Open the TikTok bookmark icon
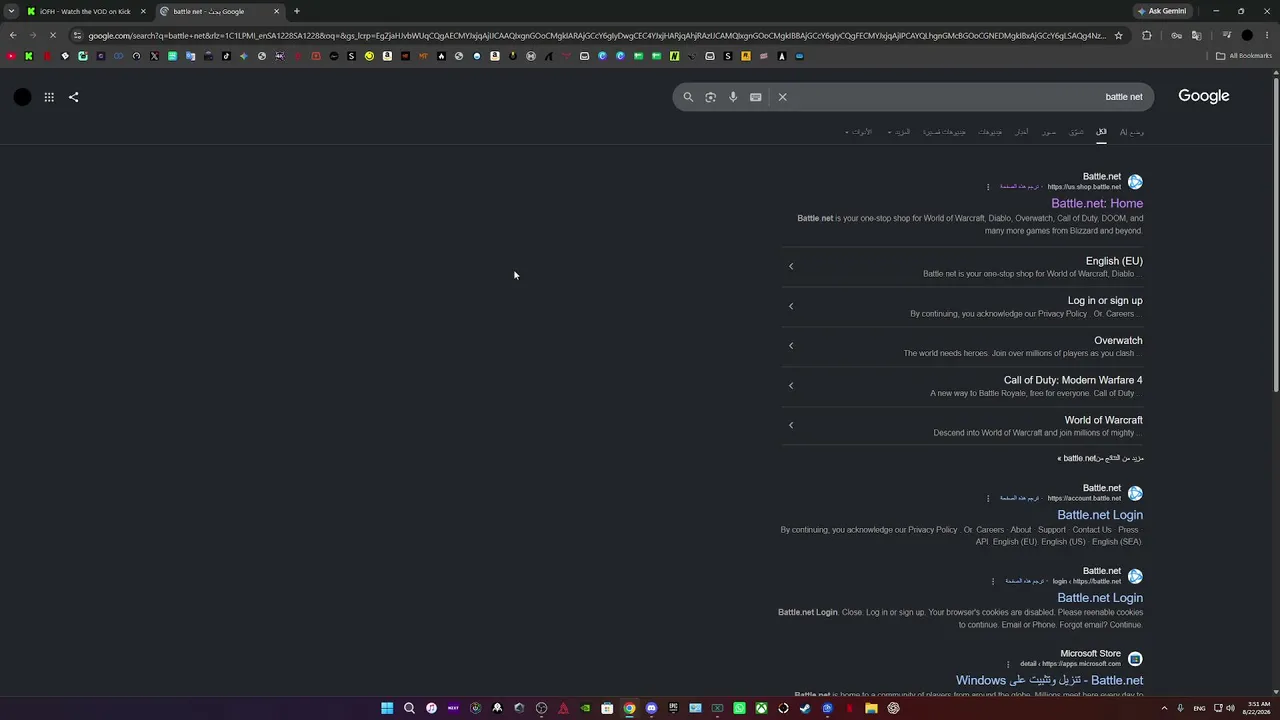 pyautogui.click(x=226, y=56)
